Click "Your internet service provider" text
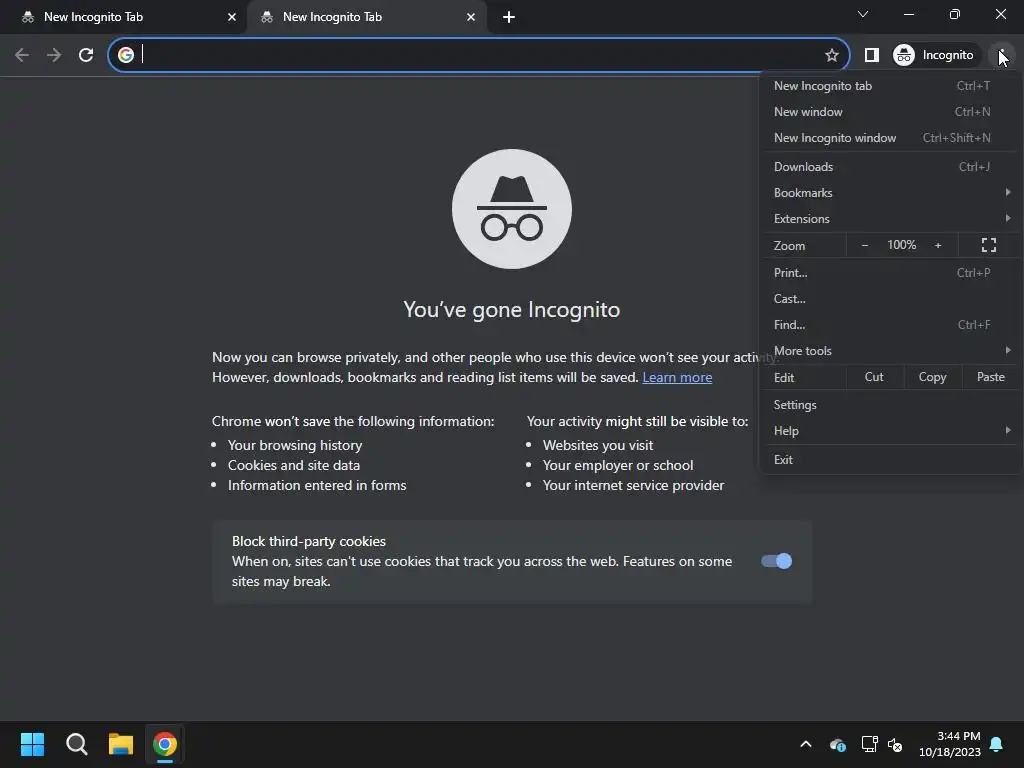 pos(633,485)
